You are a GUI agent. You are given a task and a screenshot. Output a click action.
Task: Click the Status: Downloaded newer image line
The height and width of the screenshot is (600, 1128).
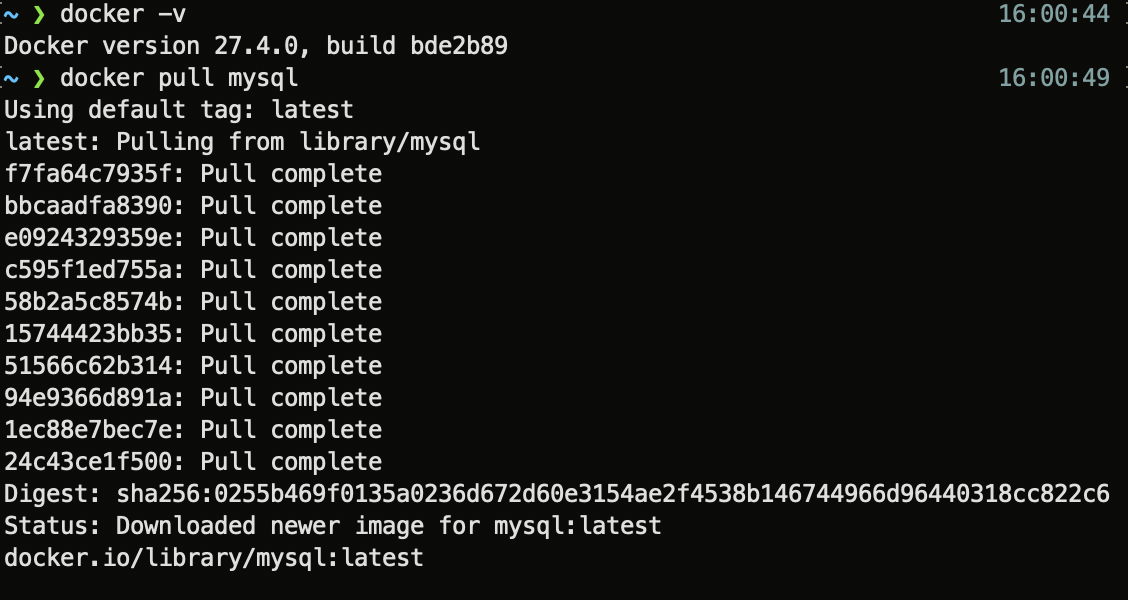[x=332, y=526]
